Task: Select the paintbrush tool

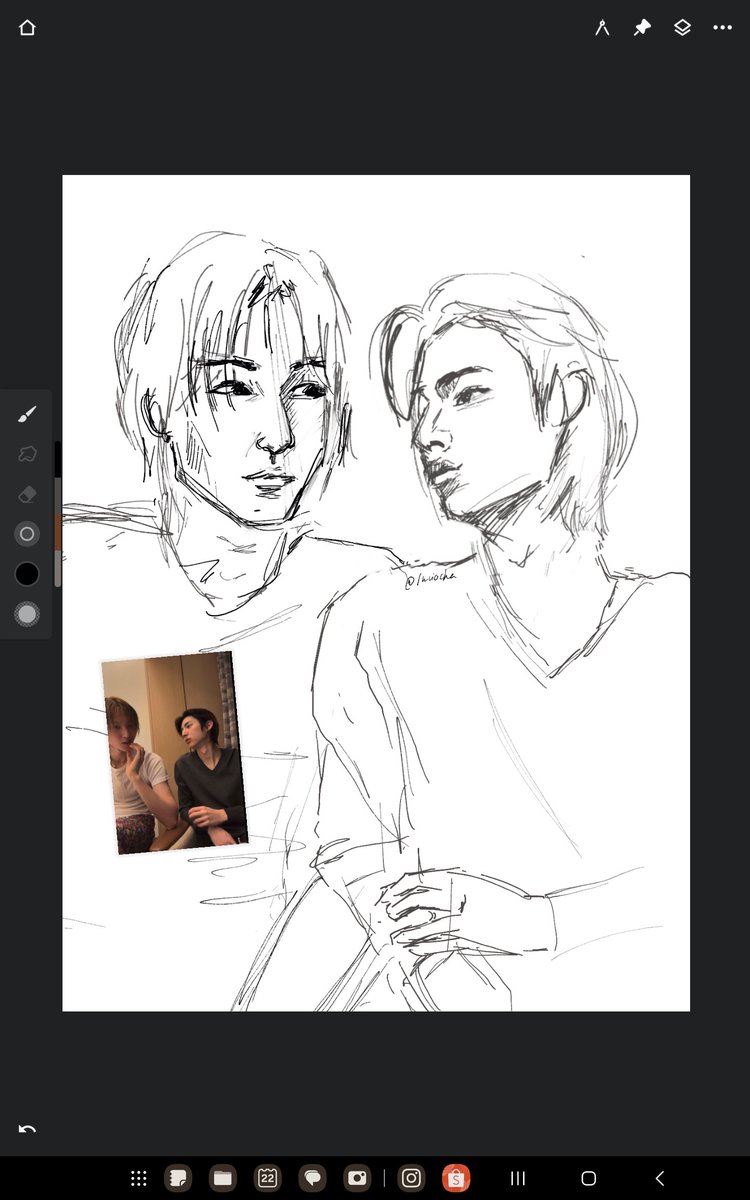Action: [x=27, y=414]
